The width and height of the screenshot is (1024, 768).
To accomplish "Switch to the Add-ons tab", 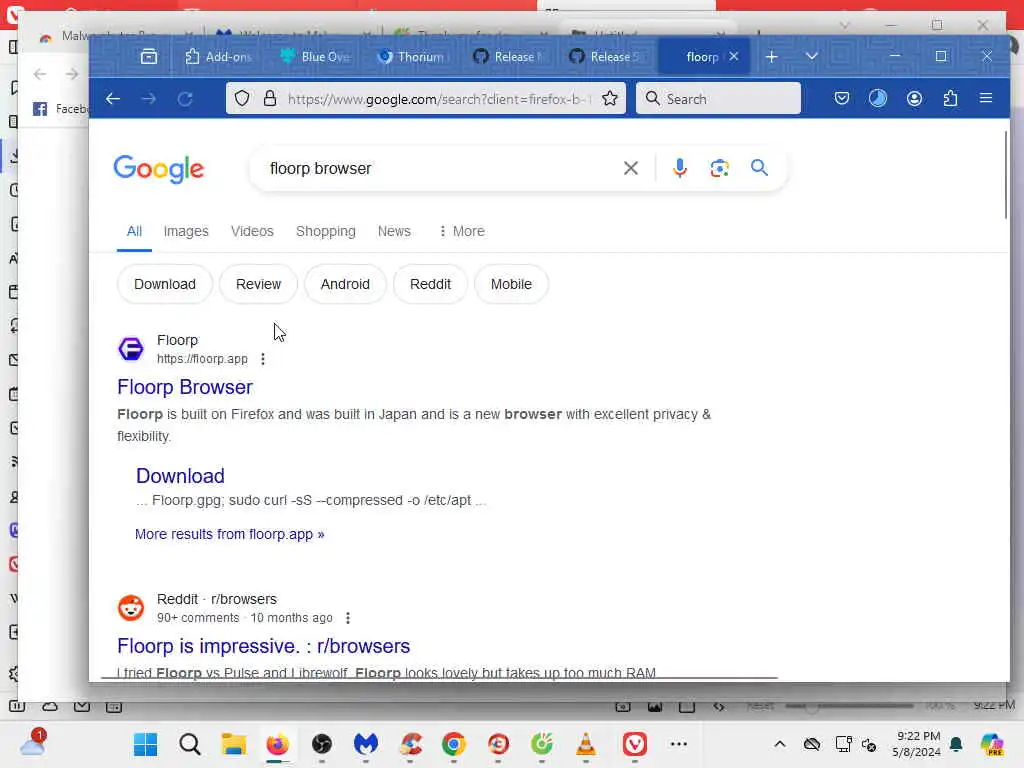I will pos(219,57).
